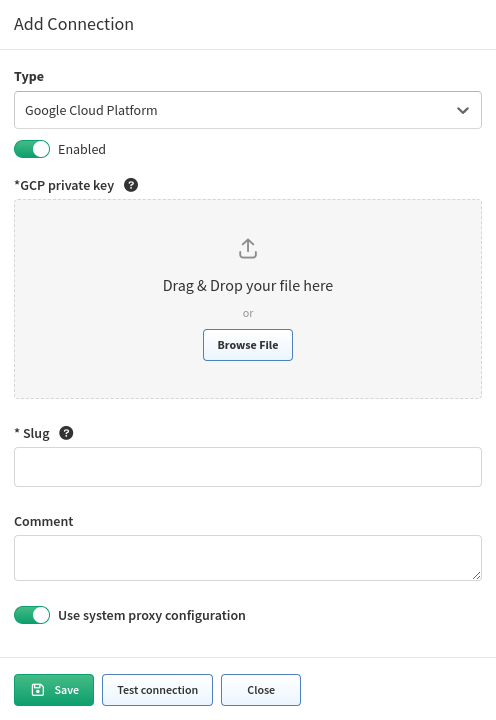Click the GCP private key label
Screen dimensions: 496x720
pos(64,186)
